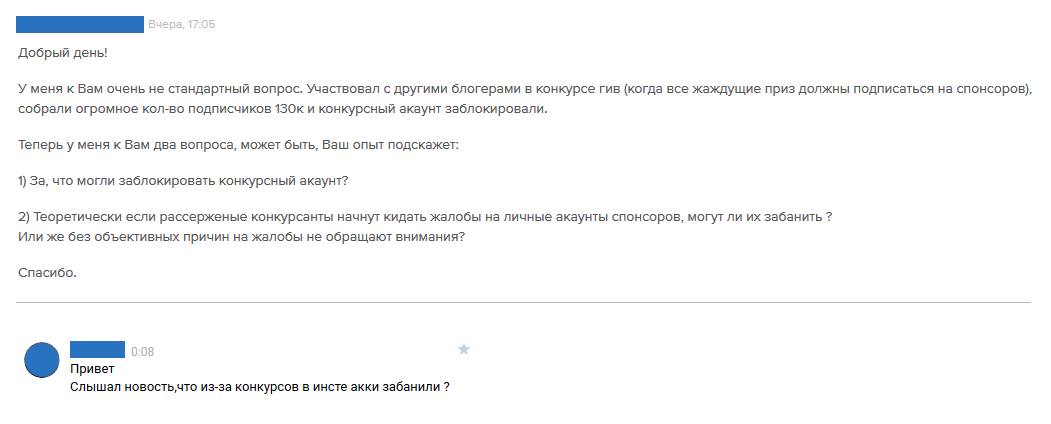Click the line Или же без объективных причин

coord(241,236)
